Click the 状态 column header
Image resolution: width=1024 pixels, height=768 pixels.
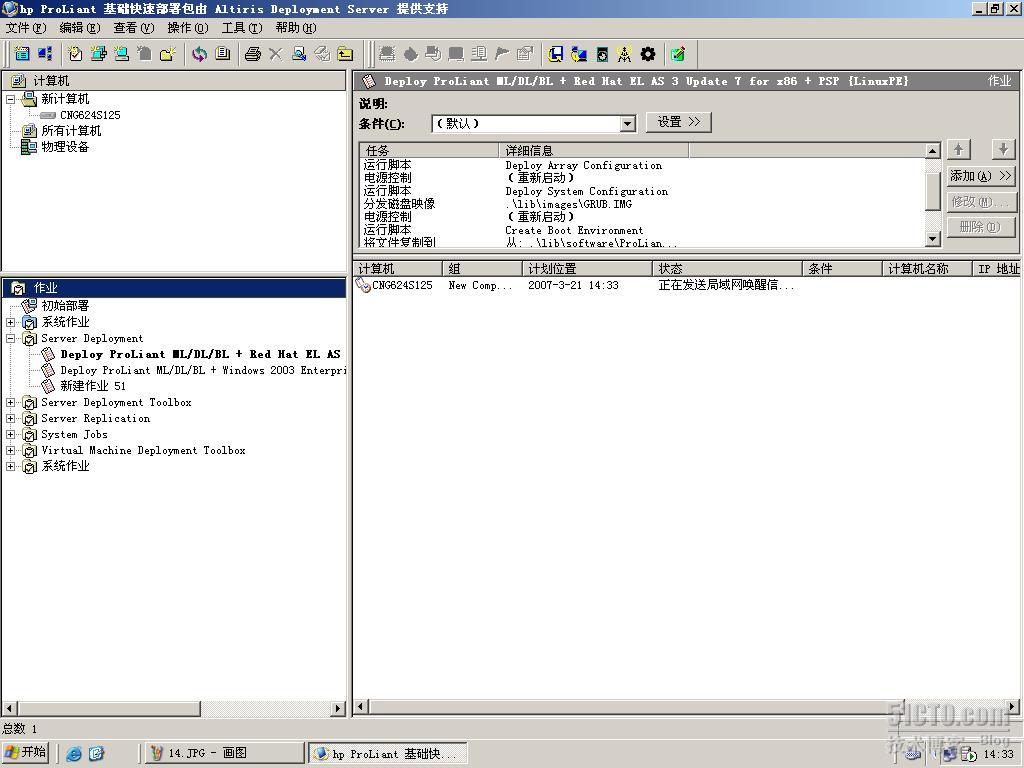[x=727, y=268]
